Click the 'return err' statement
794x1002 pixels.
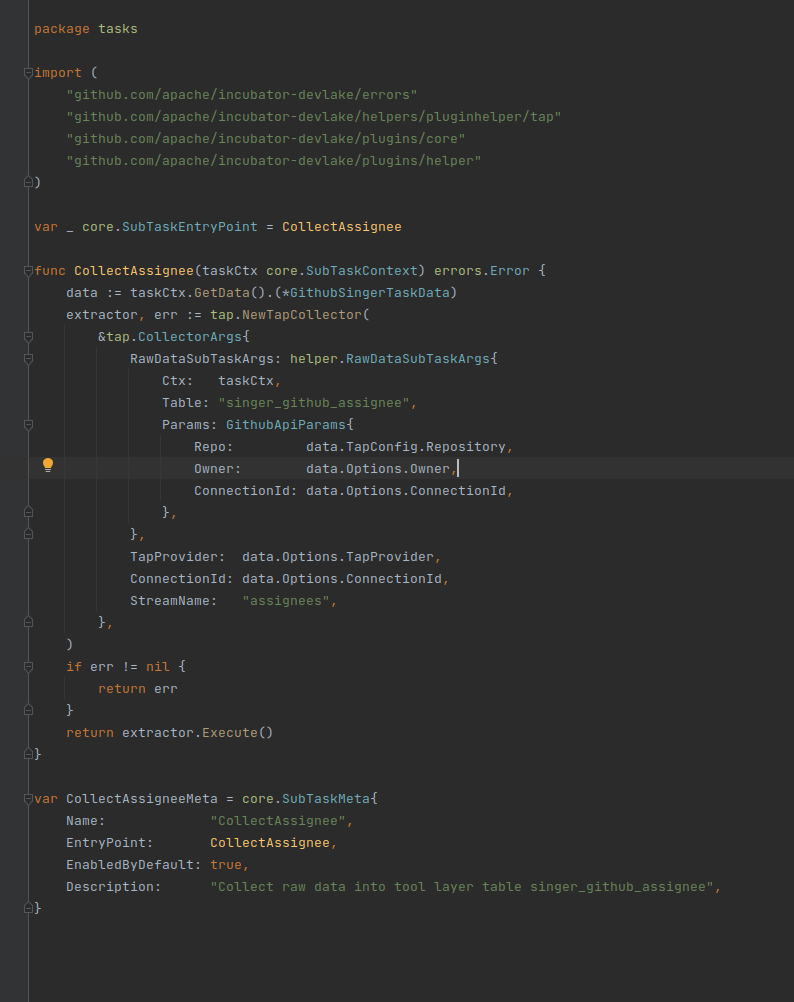click(x=138, y=689)
